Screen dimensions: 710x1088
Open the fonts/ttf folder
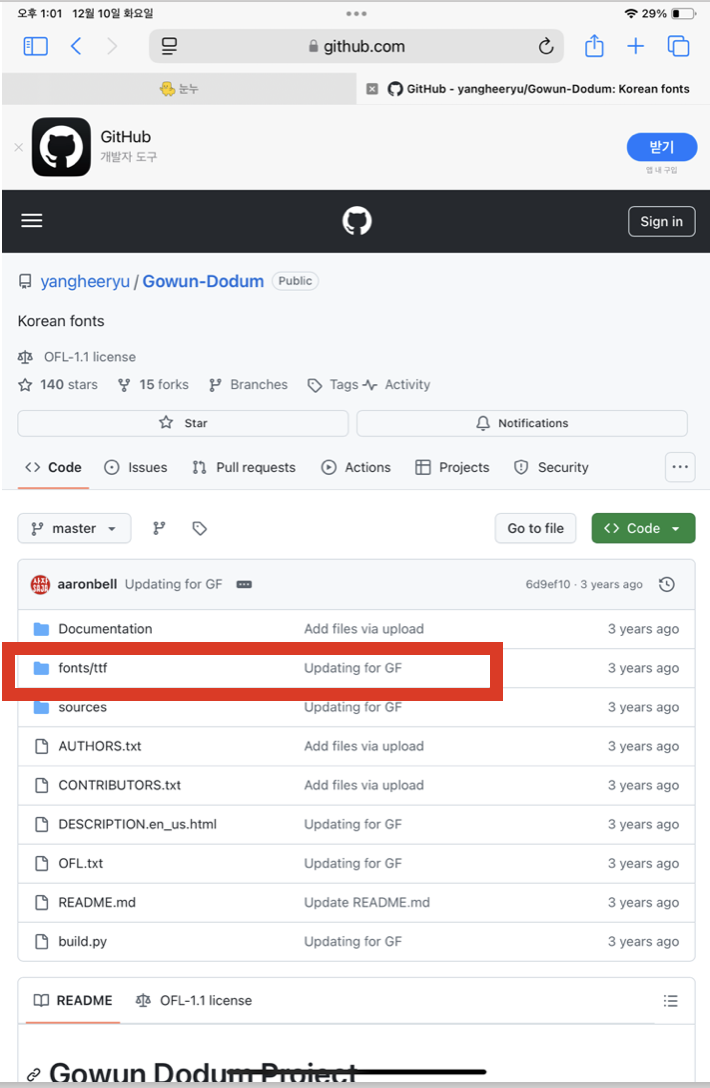click(83, 668)
